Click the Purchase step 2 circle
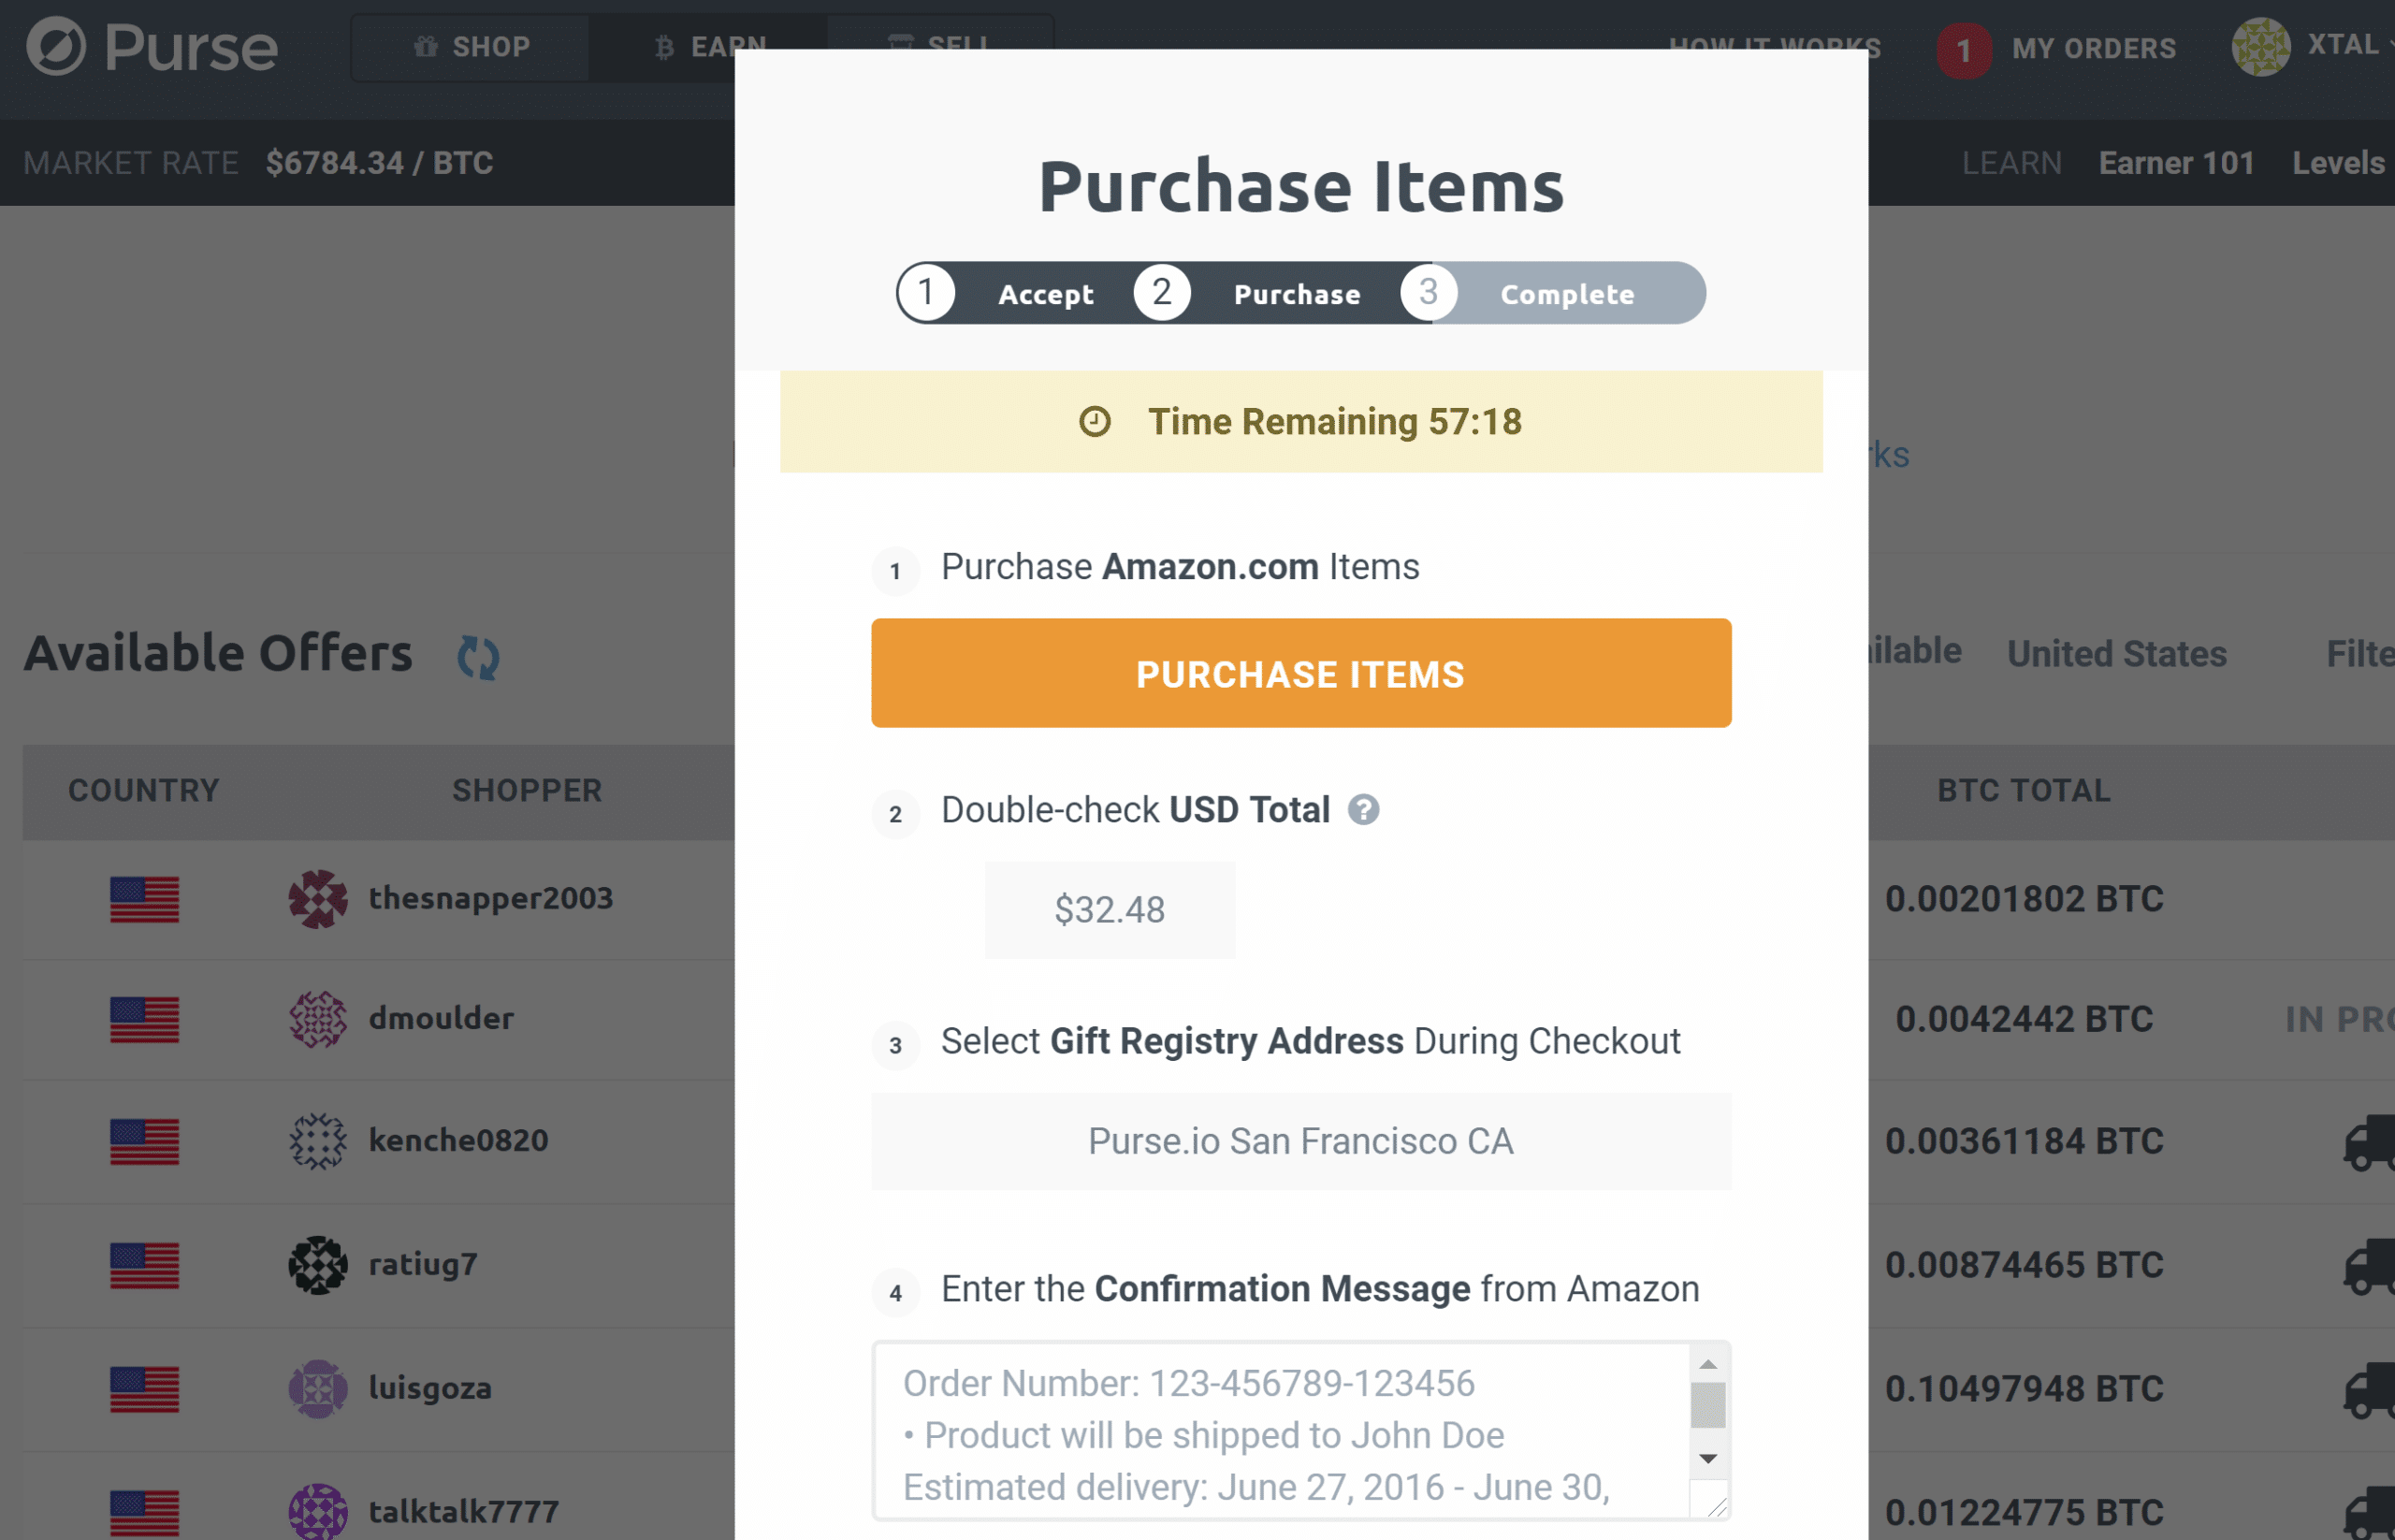The height and width of the screenshot is (1540, 2395). pyautogui.click(x=1161, y=294)
